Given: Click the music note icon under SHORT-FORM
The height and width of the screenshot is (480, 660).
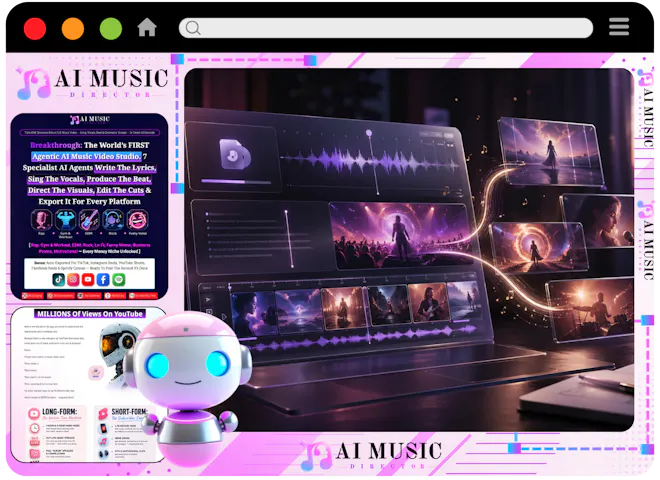Looking at the screenshot, I should [x=103, y=441].
